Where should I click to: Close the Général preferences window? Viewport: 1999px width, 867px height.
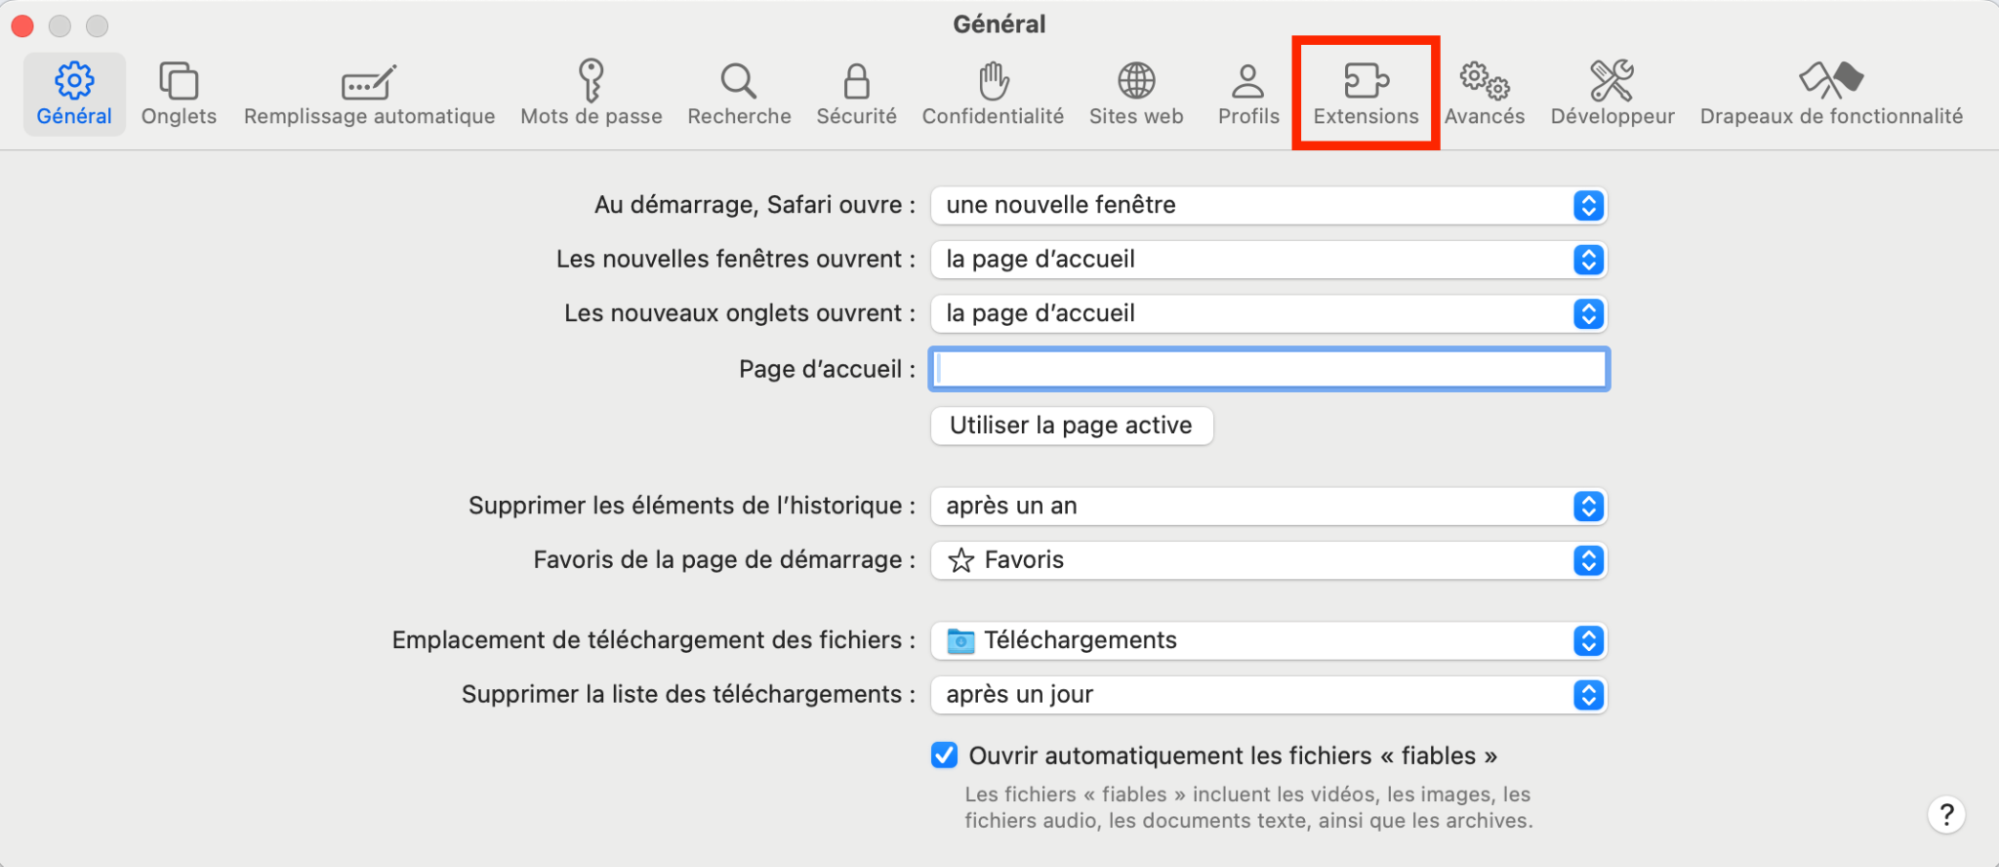(x=23, y=25)
